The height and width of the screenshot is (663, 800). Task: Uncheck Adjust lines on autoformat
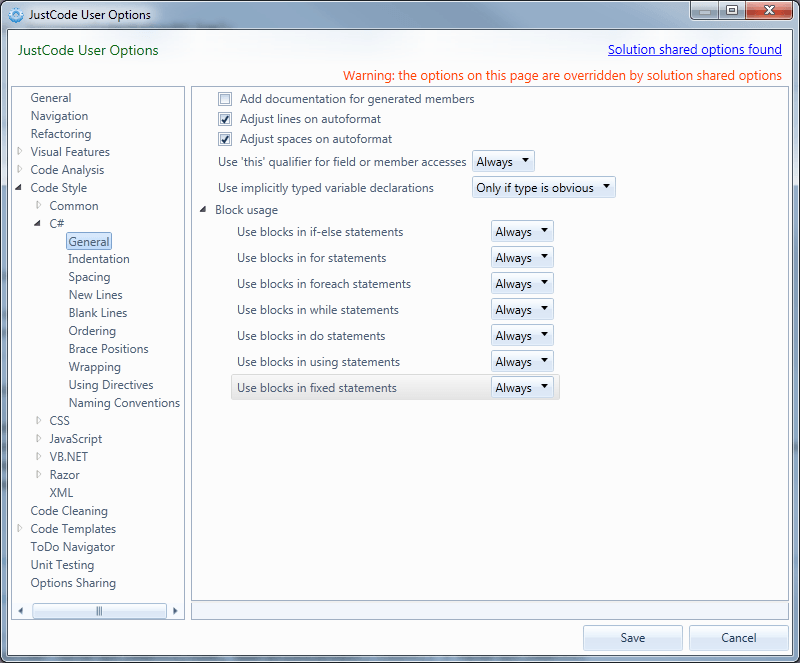[225, 119]
